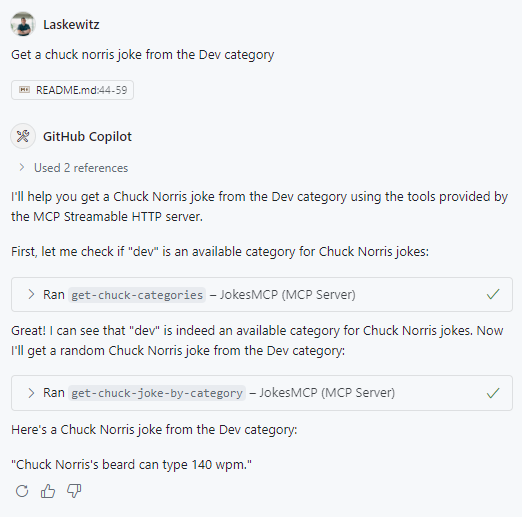Click the green checkmark for get-chuck-joke-by-category
Viewport: 522px width, 517px height.
pos(493,393)
